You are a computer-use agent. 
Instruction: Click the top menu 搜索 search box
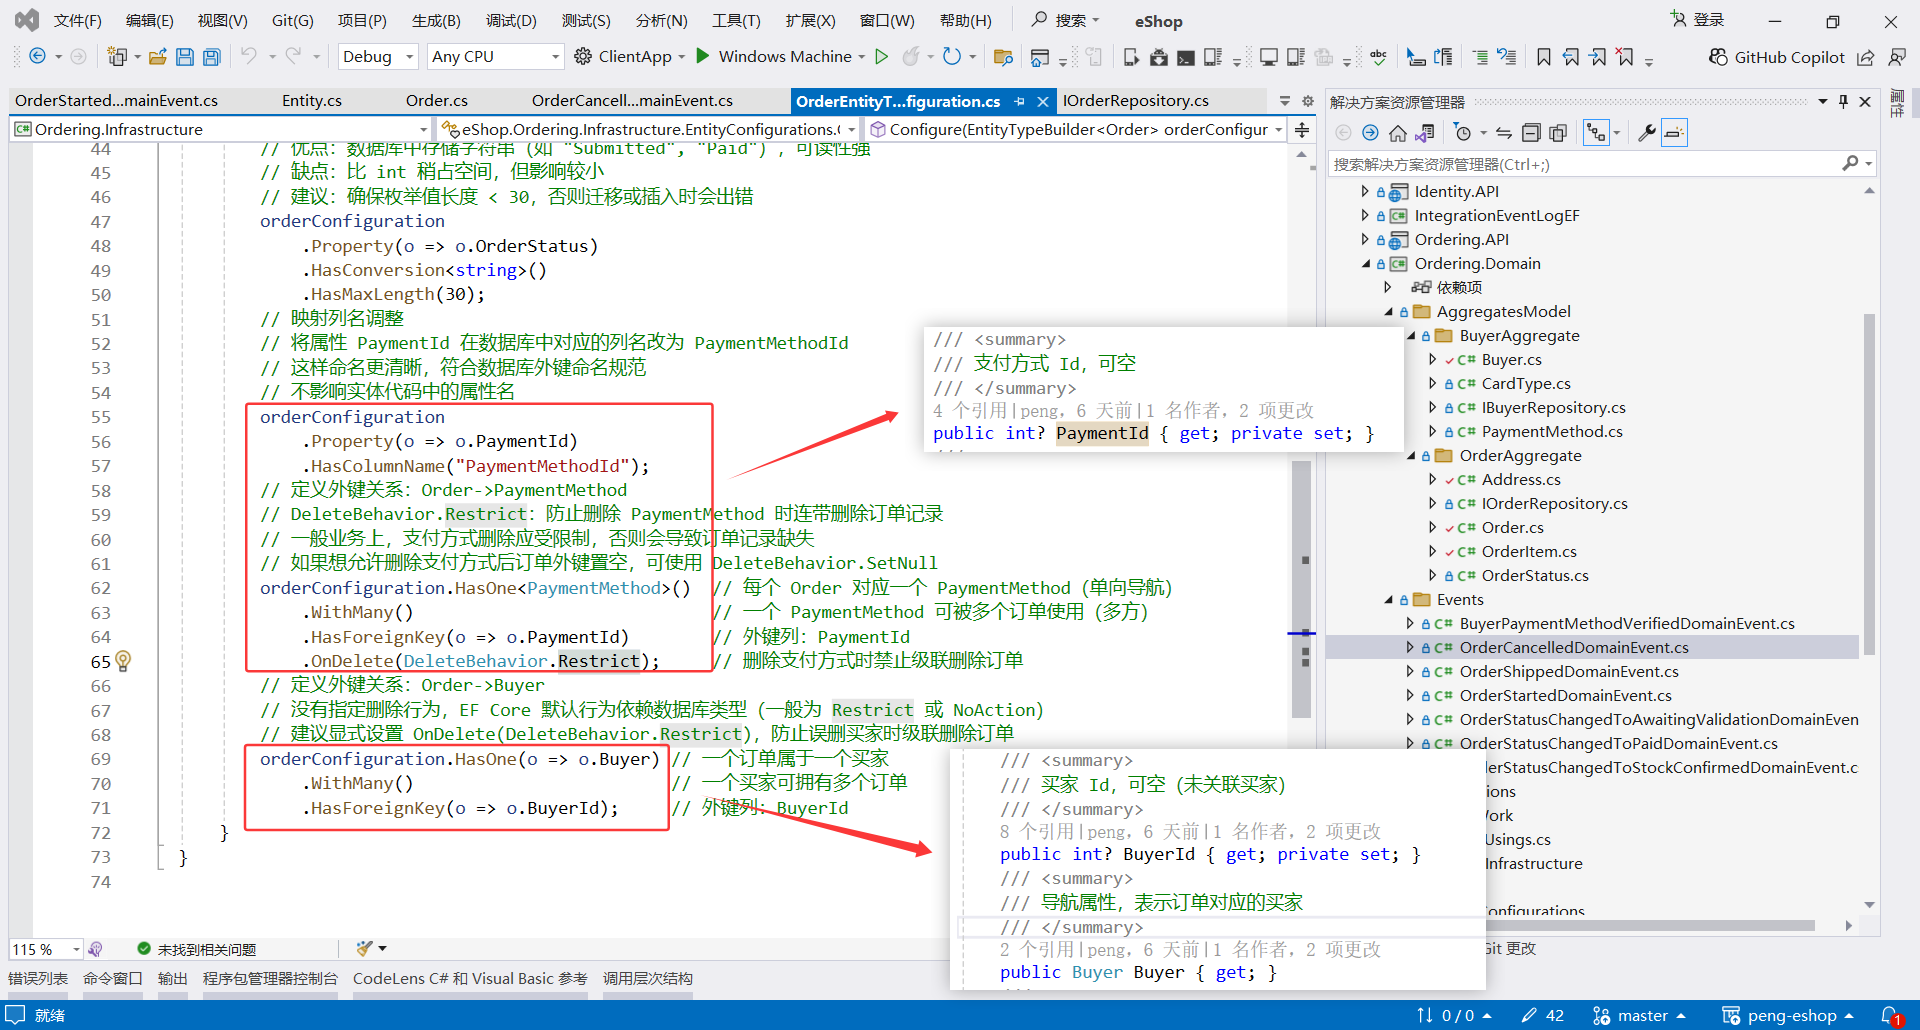(x=1066, y=20)
